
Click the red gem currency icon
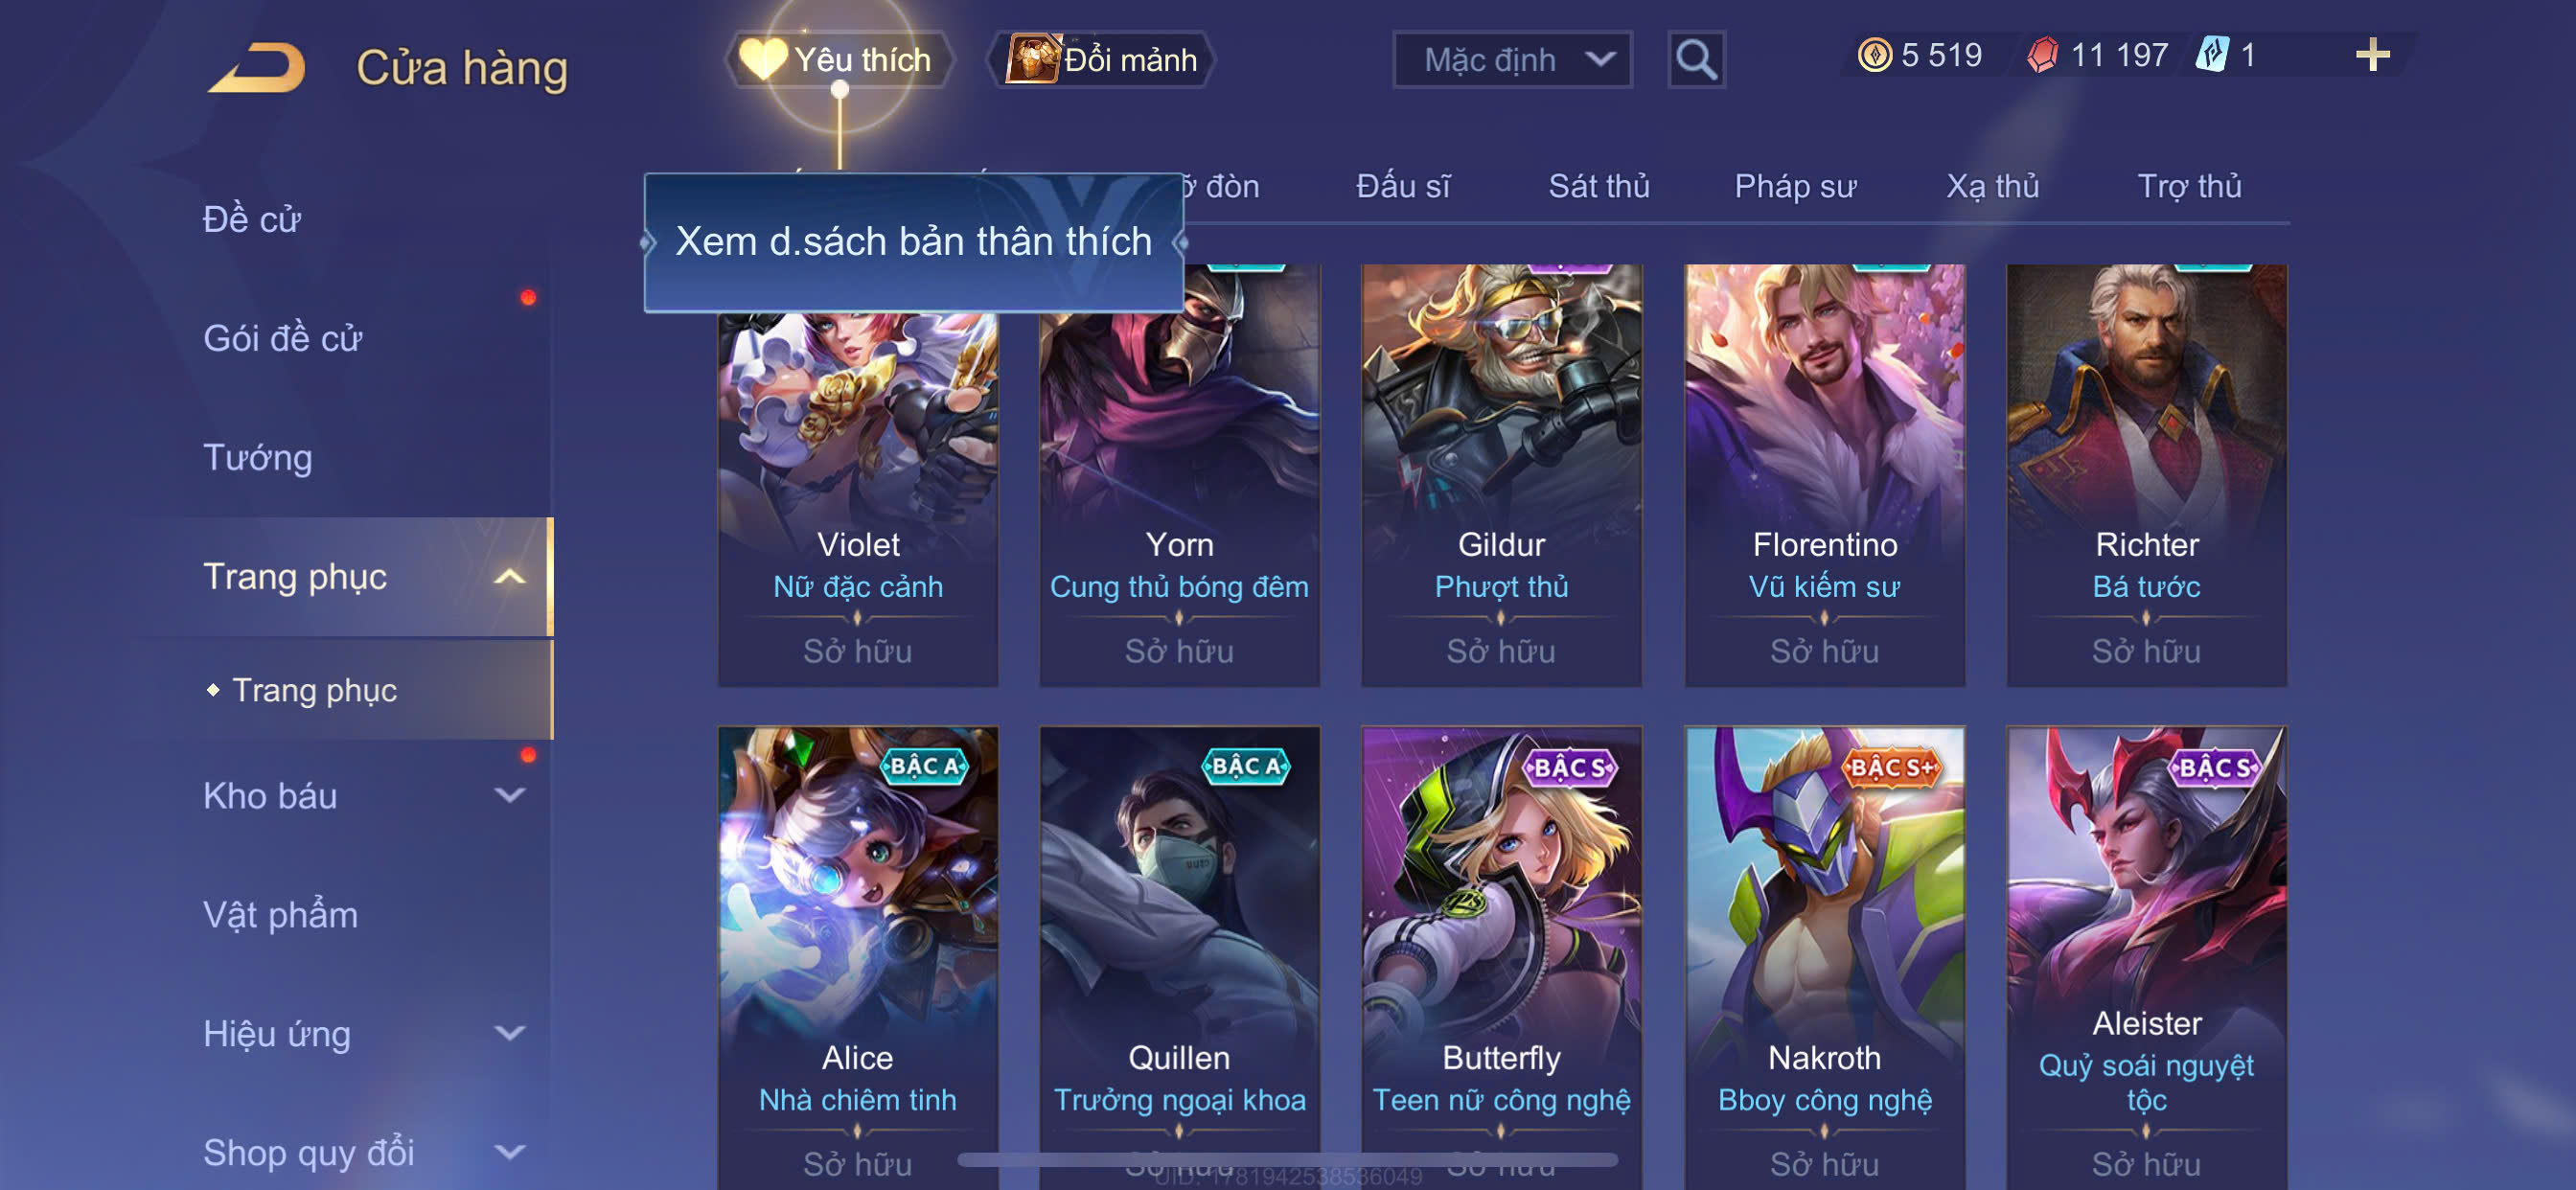(x=2043, y=55)
